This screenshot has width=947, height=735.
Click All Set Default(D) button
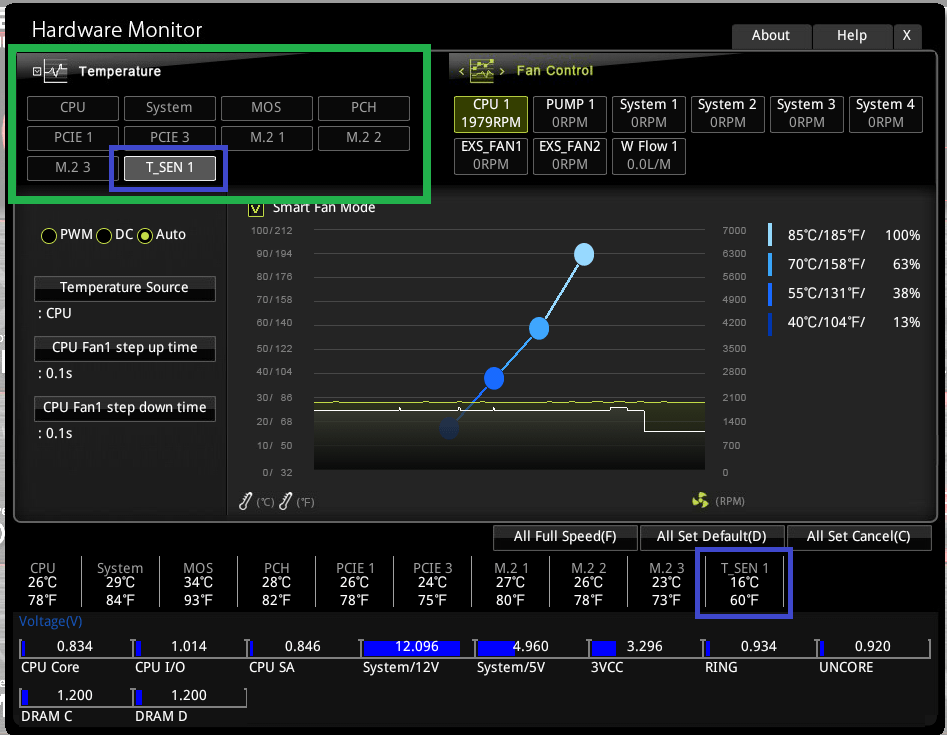(x=711, y=537)
